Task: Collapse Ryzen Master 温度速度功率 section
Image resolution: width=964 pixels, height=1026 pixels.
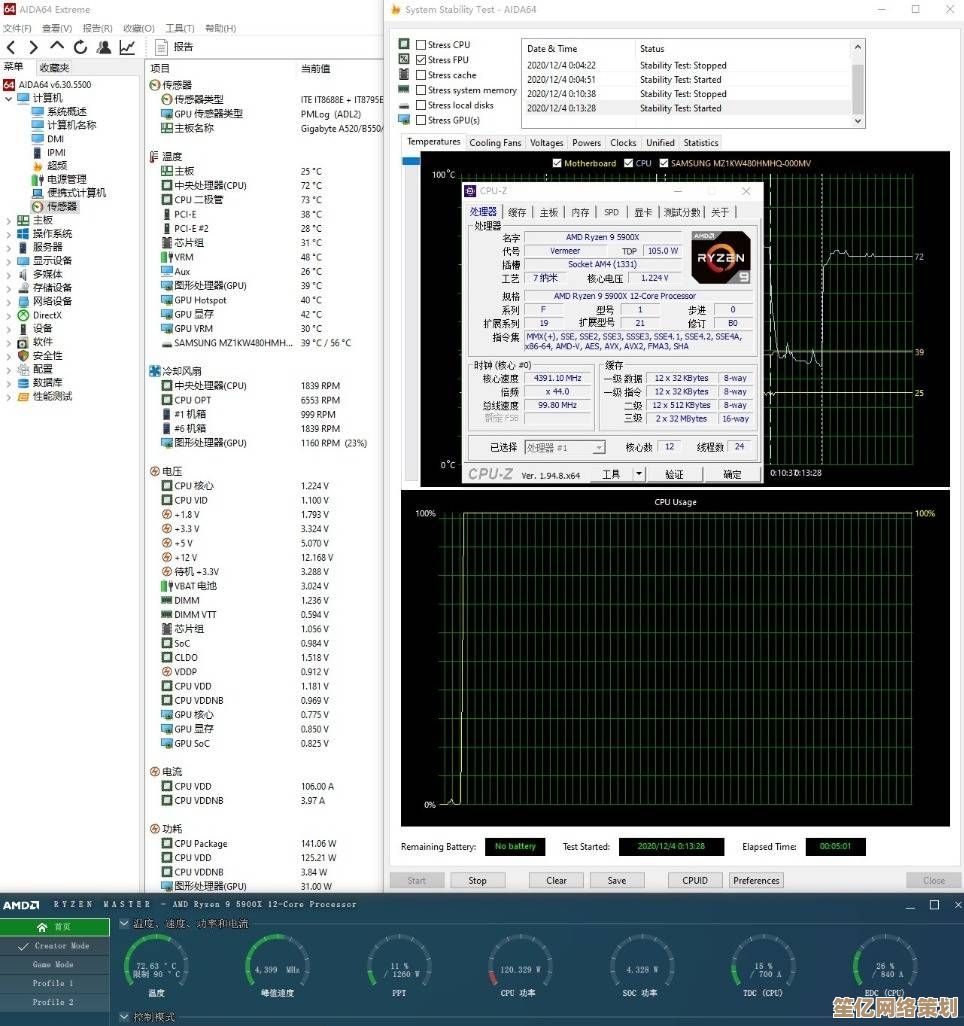Action: point(124,923)
